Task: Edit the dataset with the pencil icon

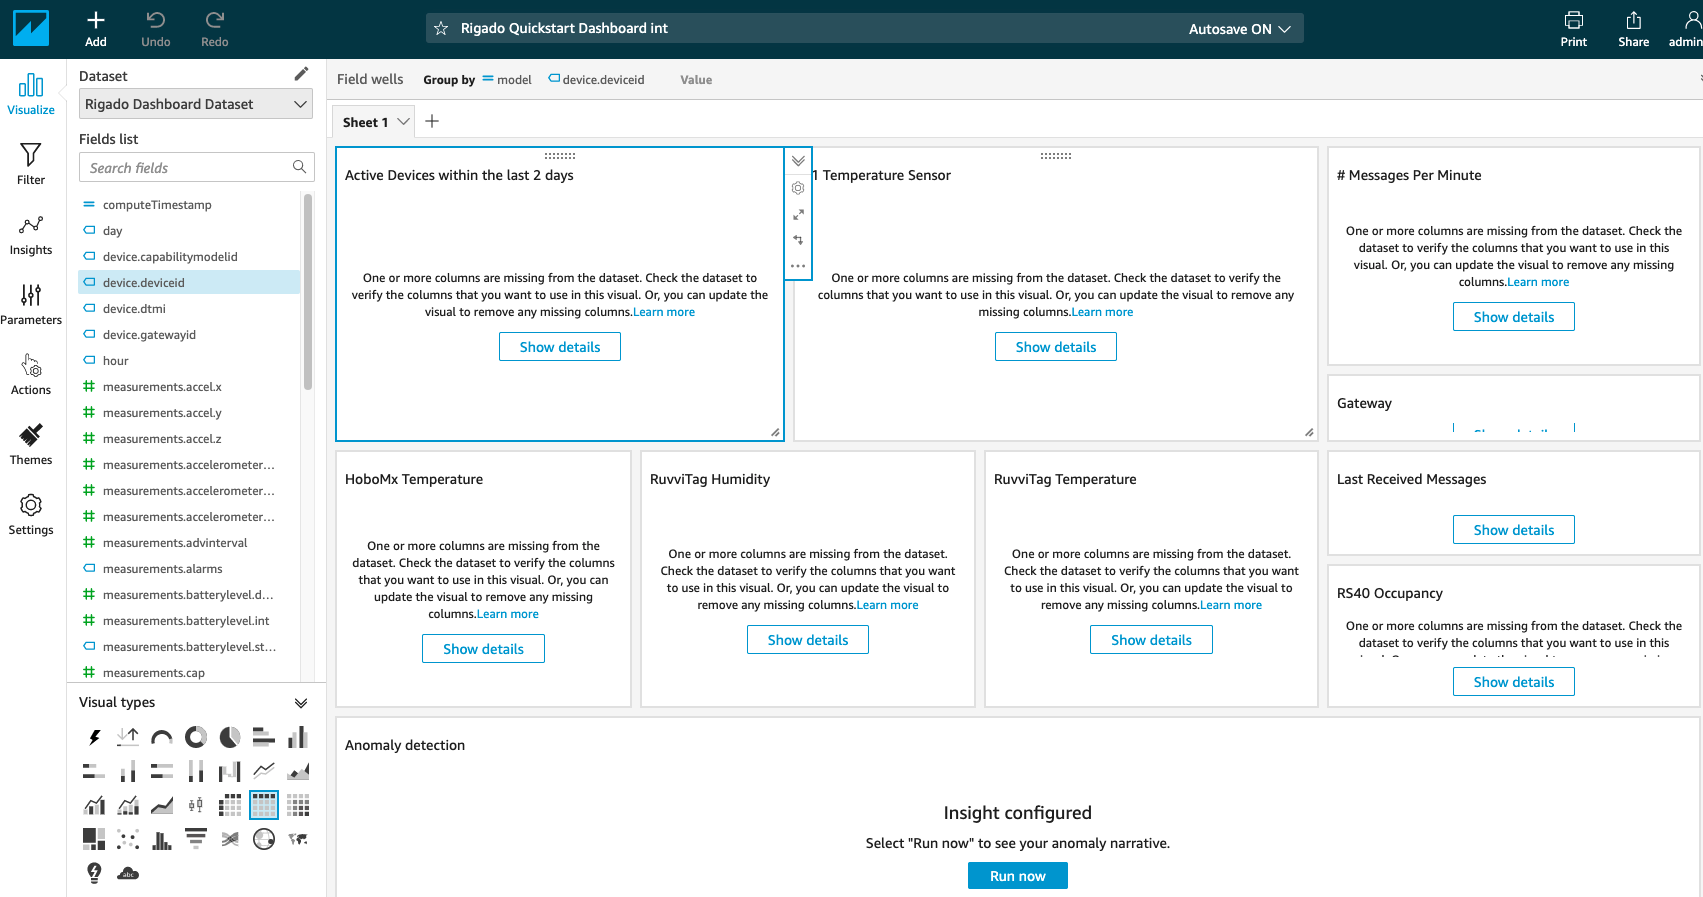Action: (x=301, y=74)
